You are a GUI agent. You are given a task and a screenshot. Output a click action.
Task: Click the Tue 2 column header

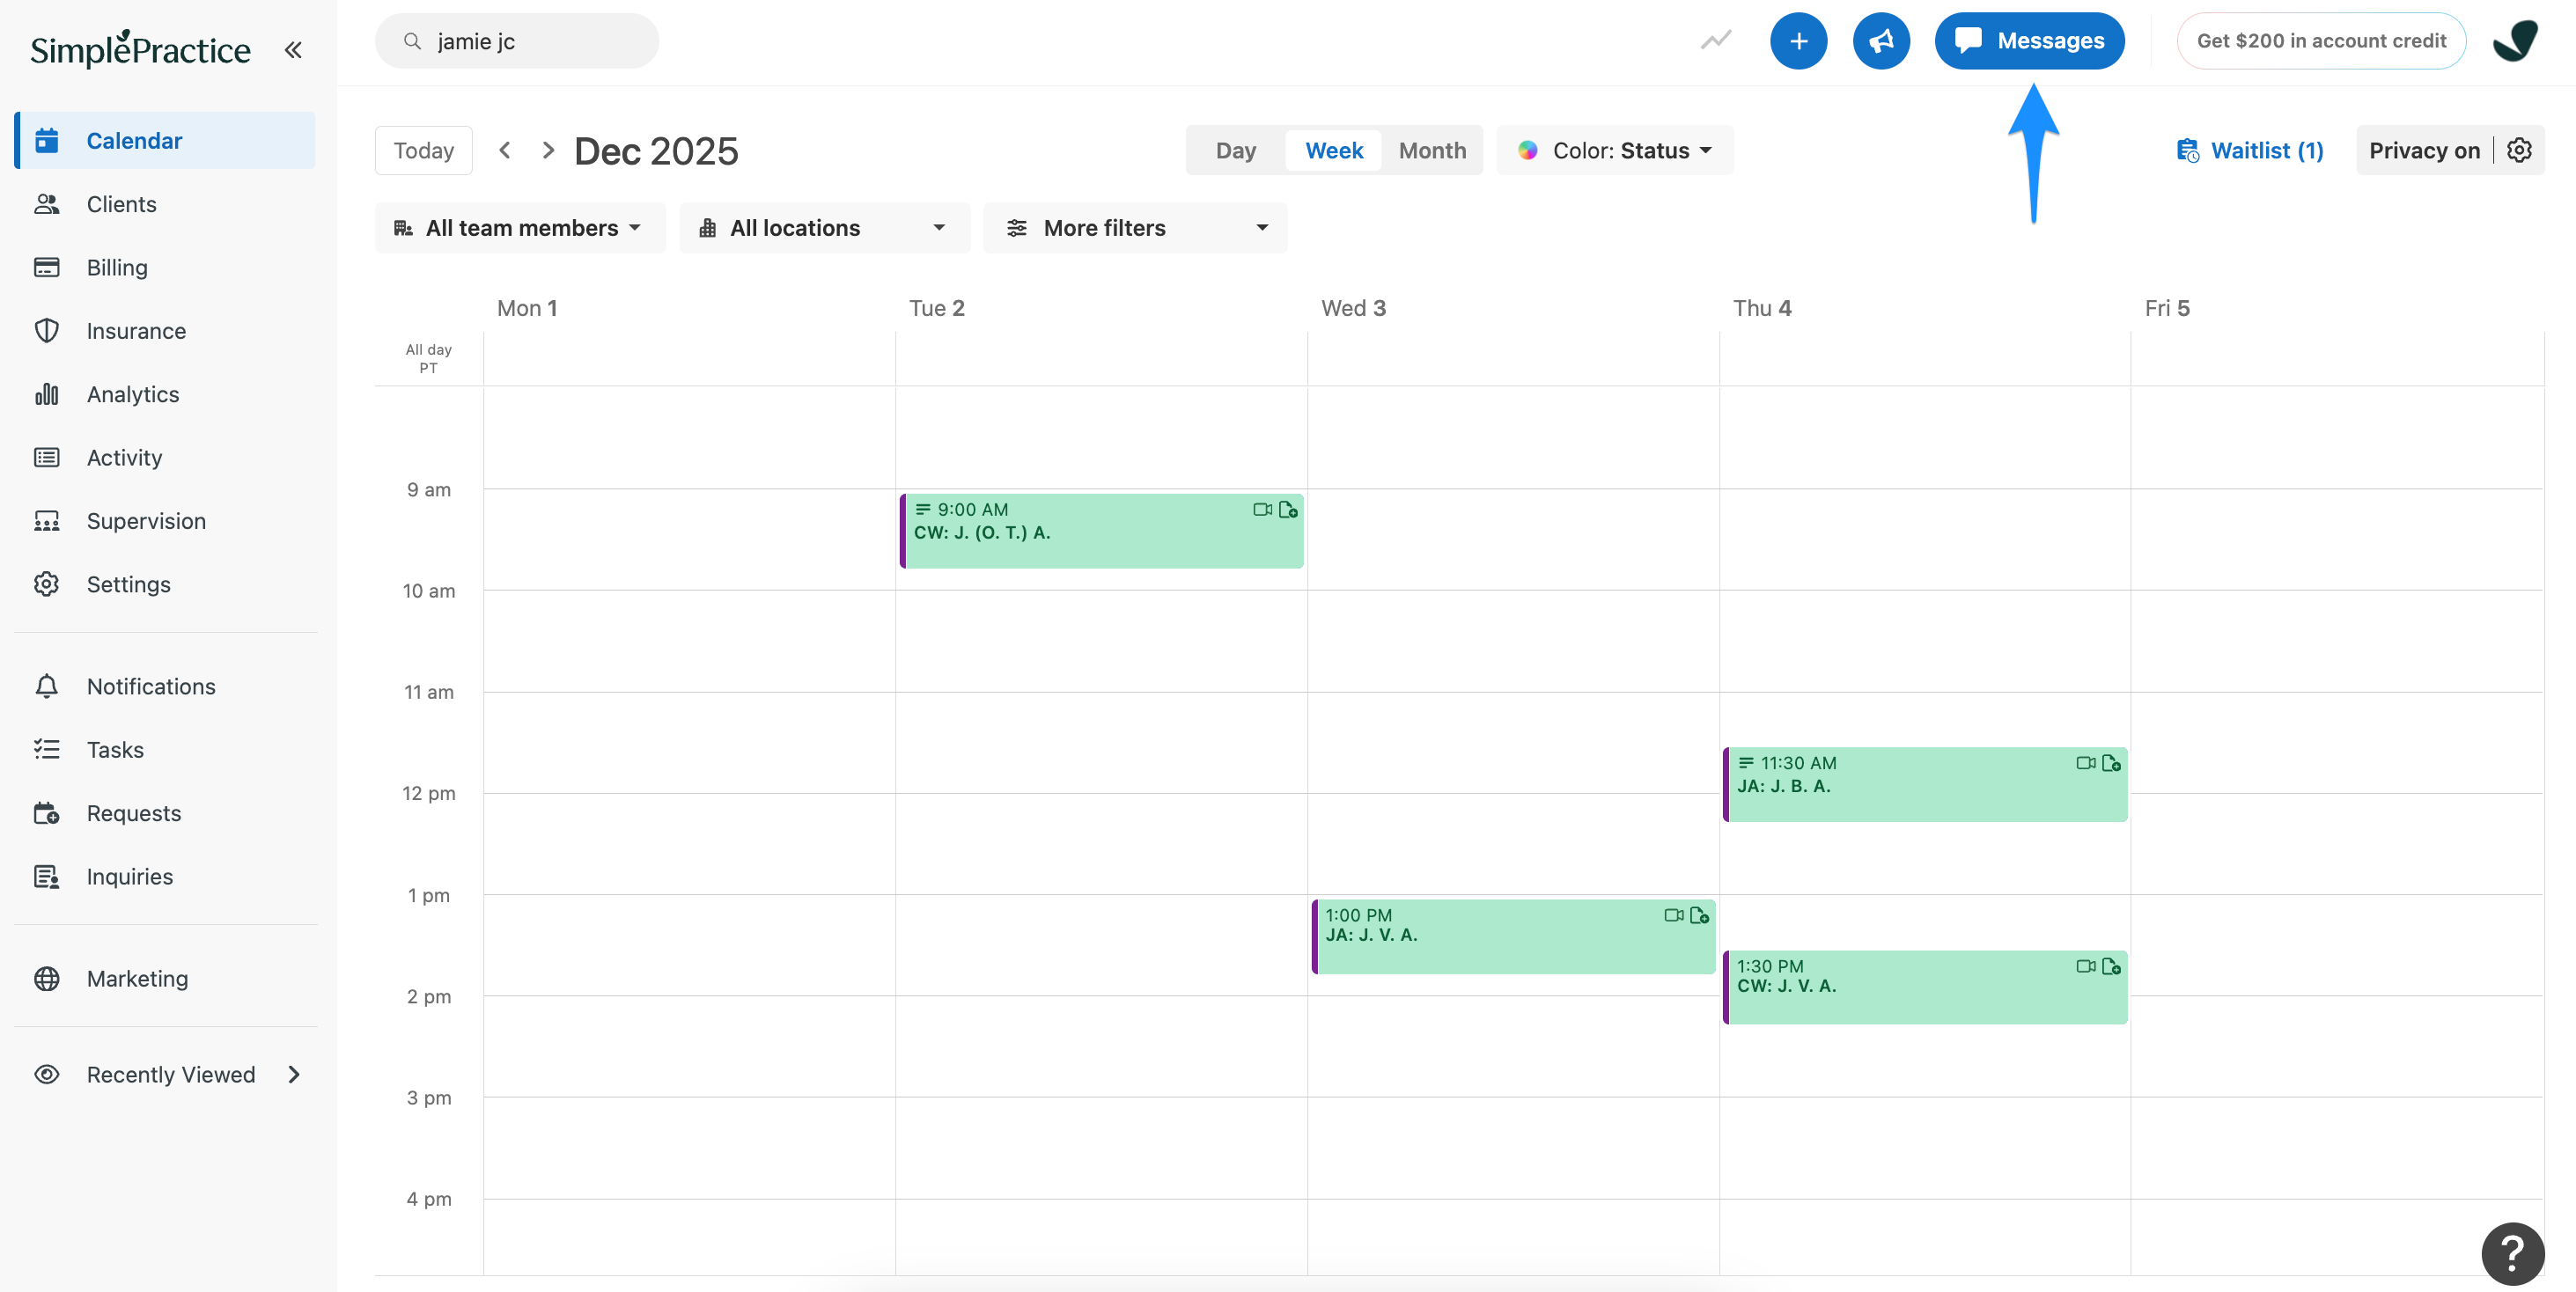(x=937, y=308)
